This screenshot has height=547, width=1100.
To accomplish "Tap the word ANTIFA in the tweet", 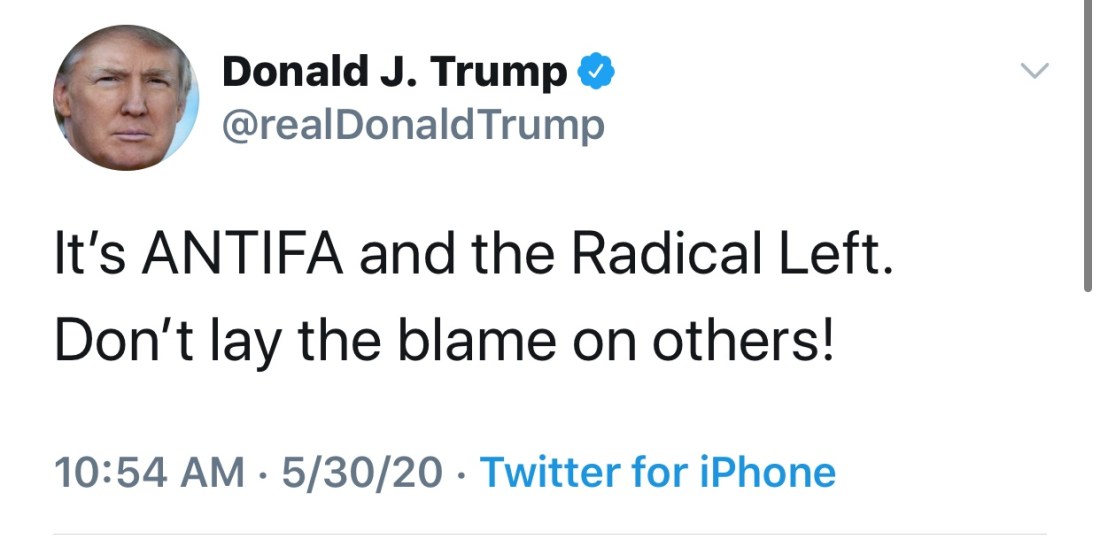I will tap(245, 257).
